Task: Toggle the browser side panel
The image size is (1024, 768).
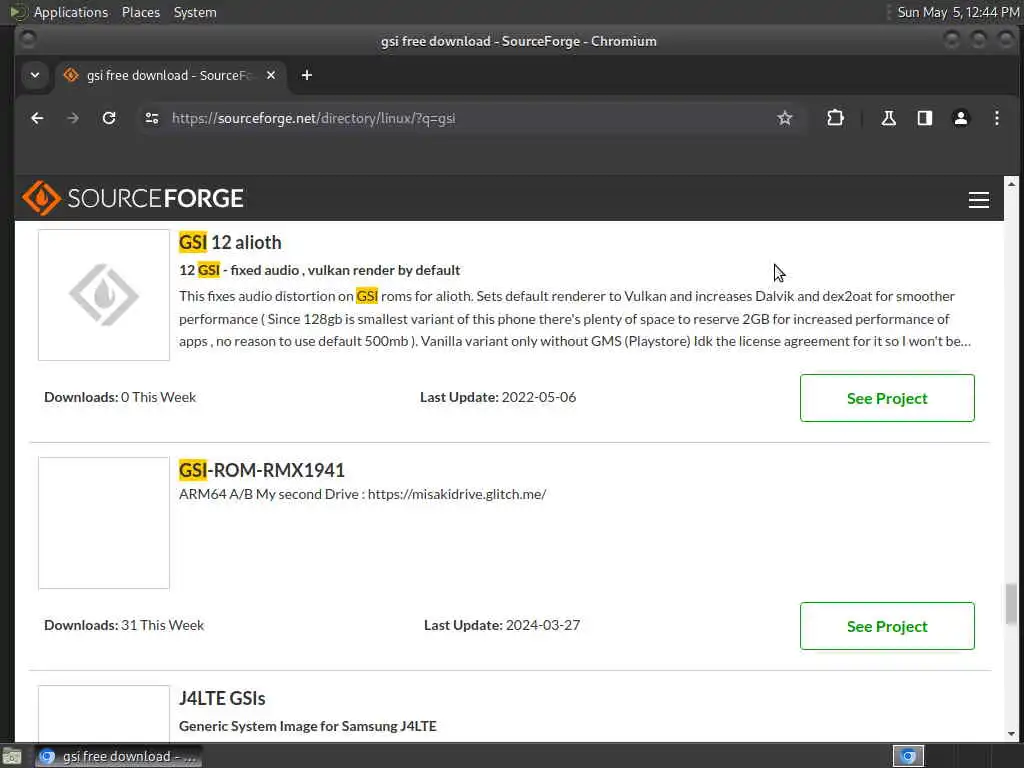Action: pos(925,118)
